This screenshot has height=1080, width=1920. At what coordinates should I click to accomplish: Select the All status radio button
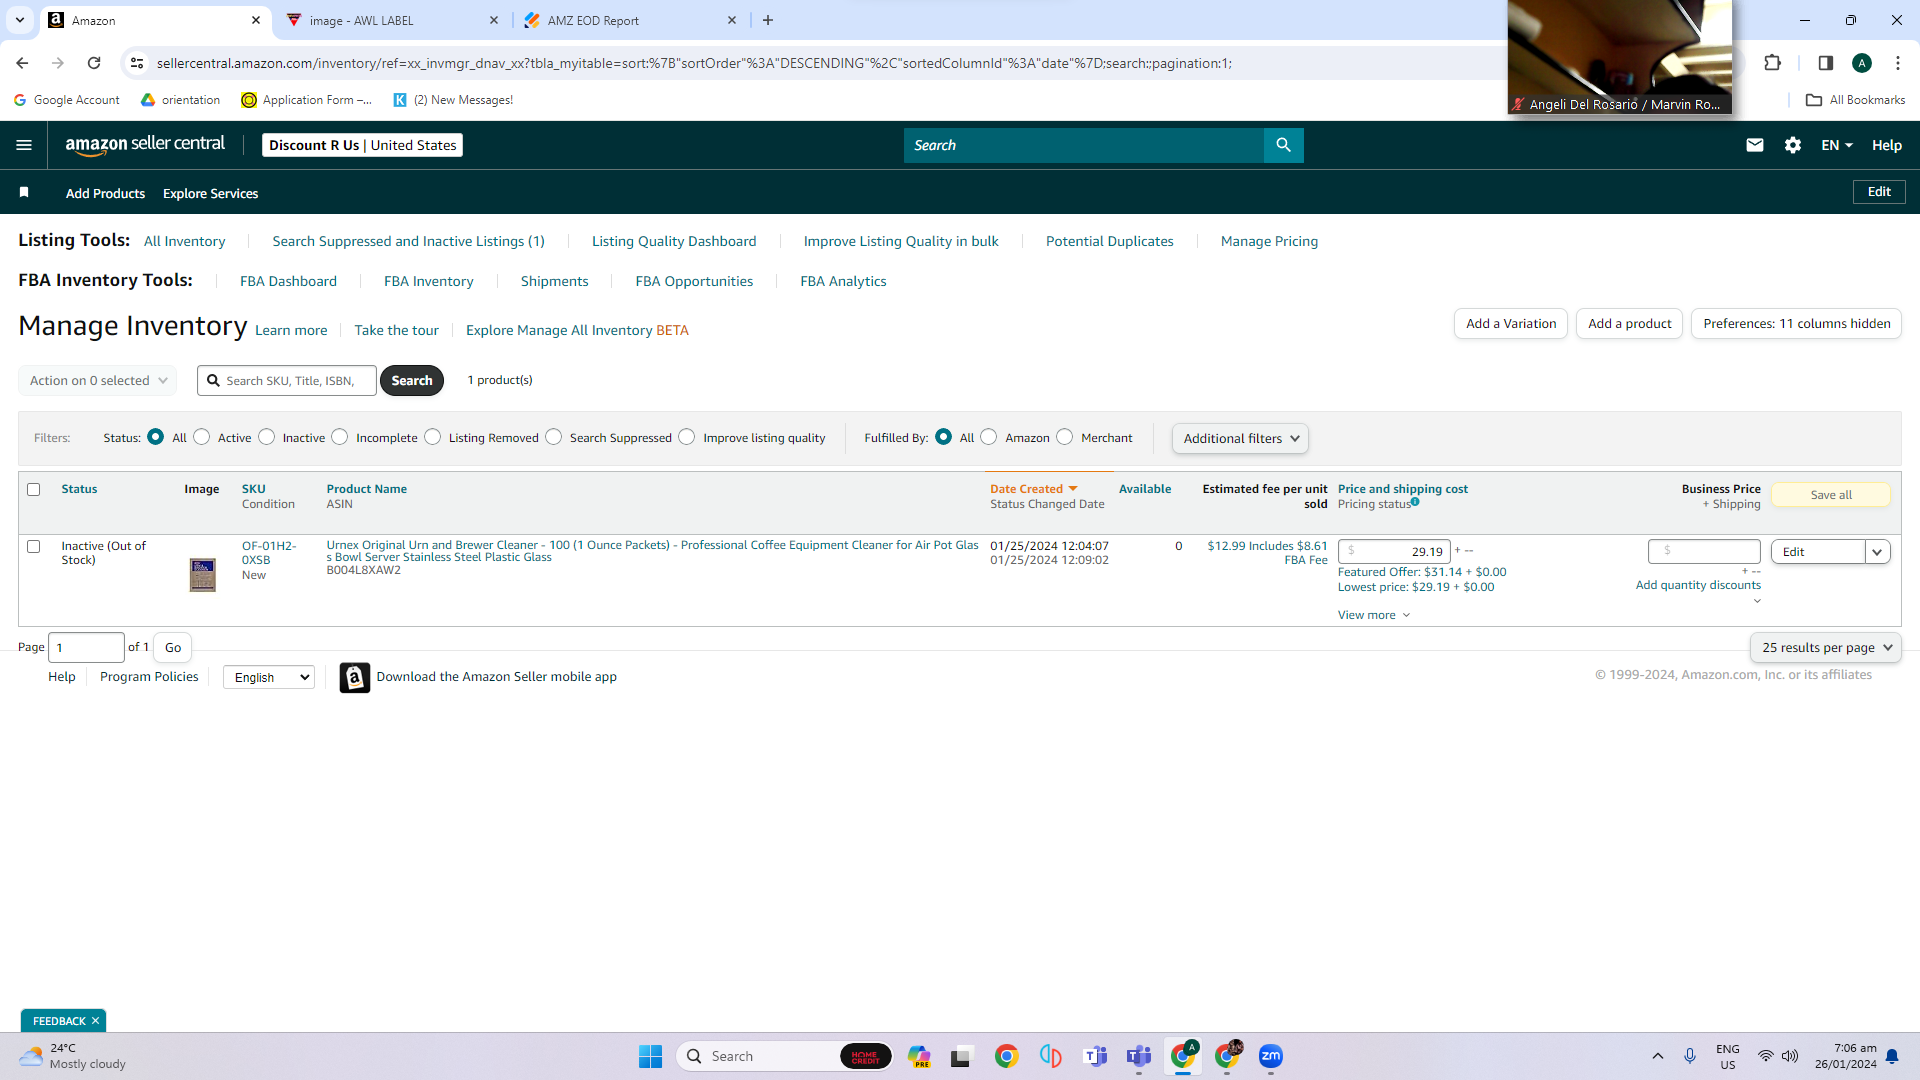click(x=155, y=437)
